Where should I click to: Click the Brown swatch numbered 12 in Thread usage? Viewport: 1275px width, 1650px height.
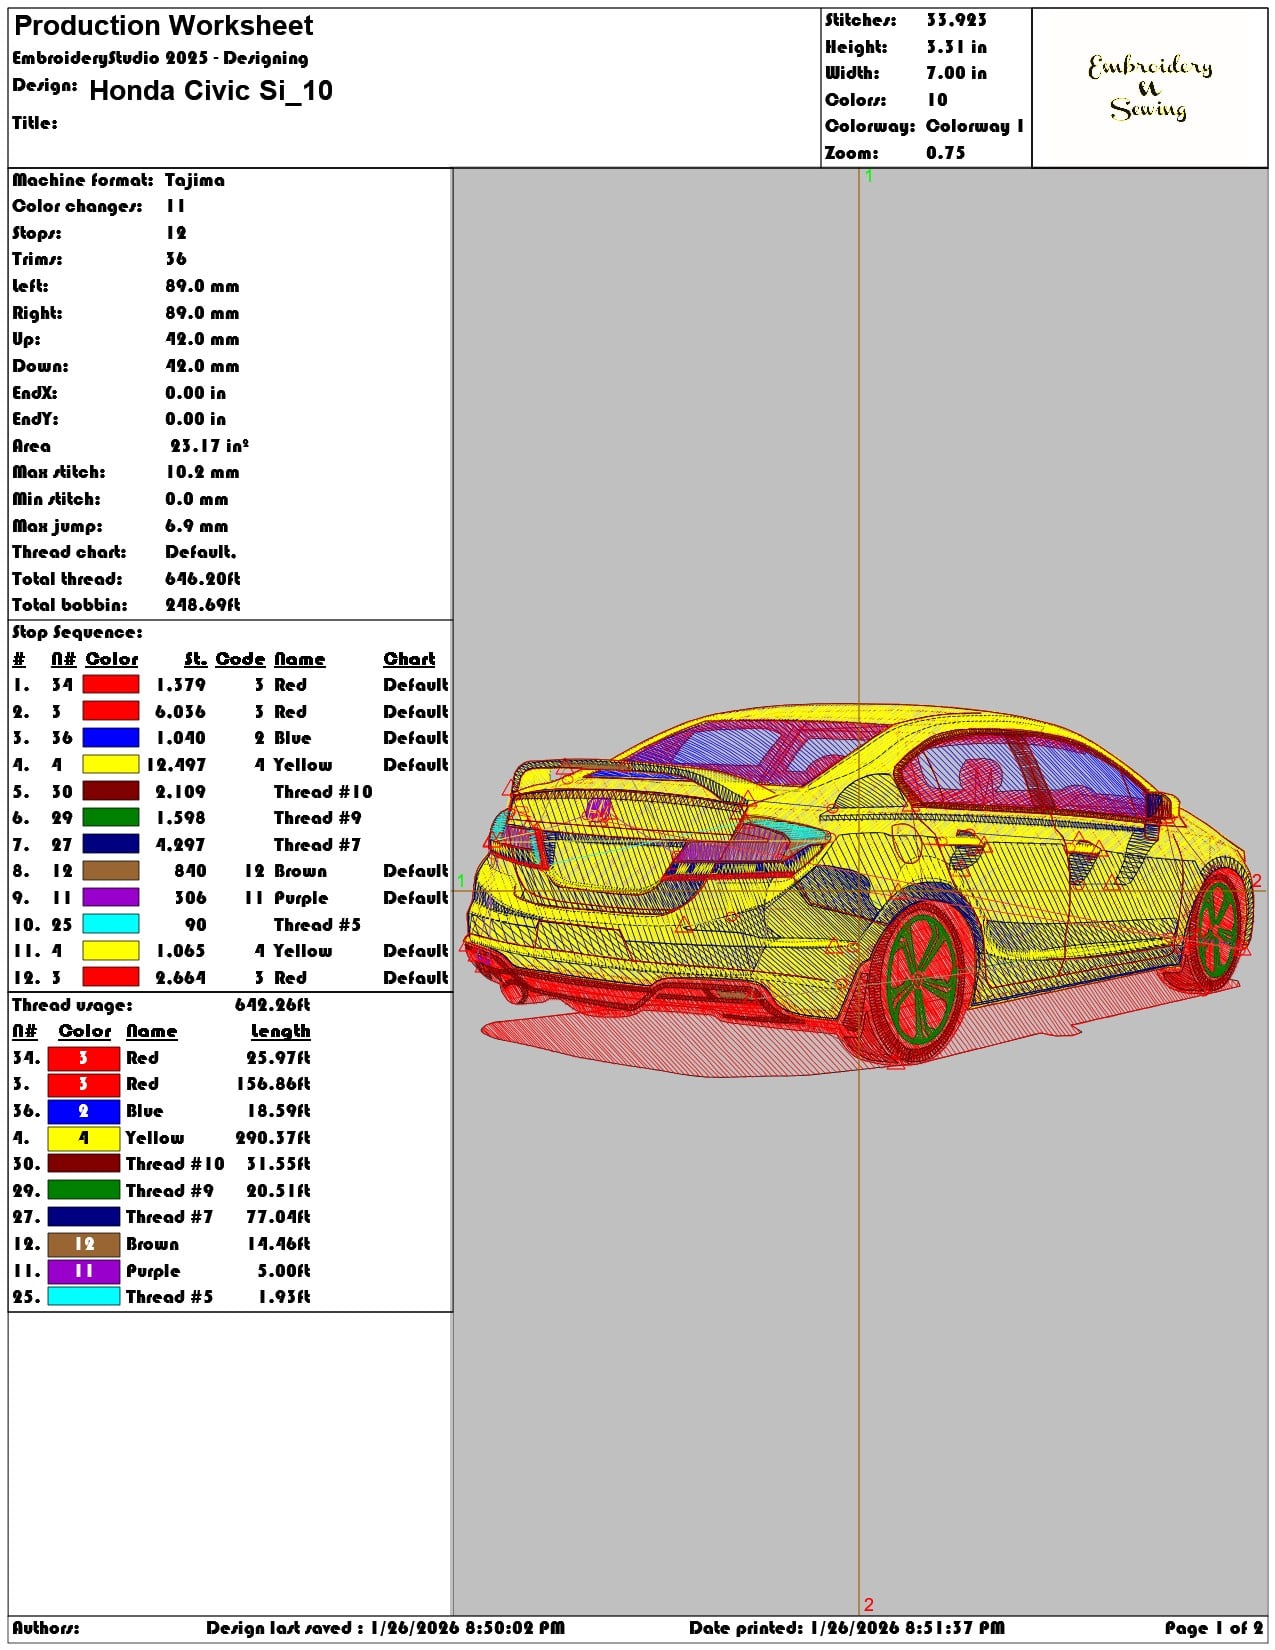(x=84, y=1244)
